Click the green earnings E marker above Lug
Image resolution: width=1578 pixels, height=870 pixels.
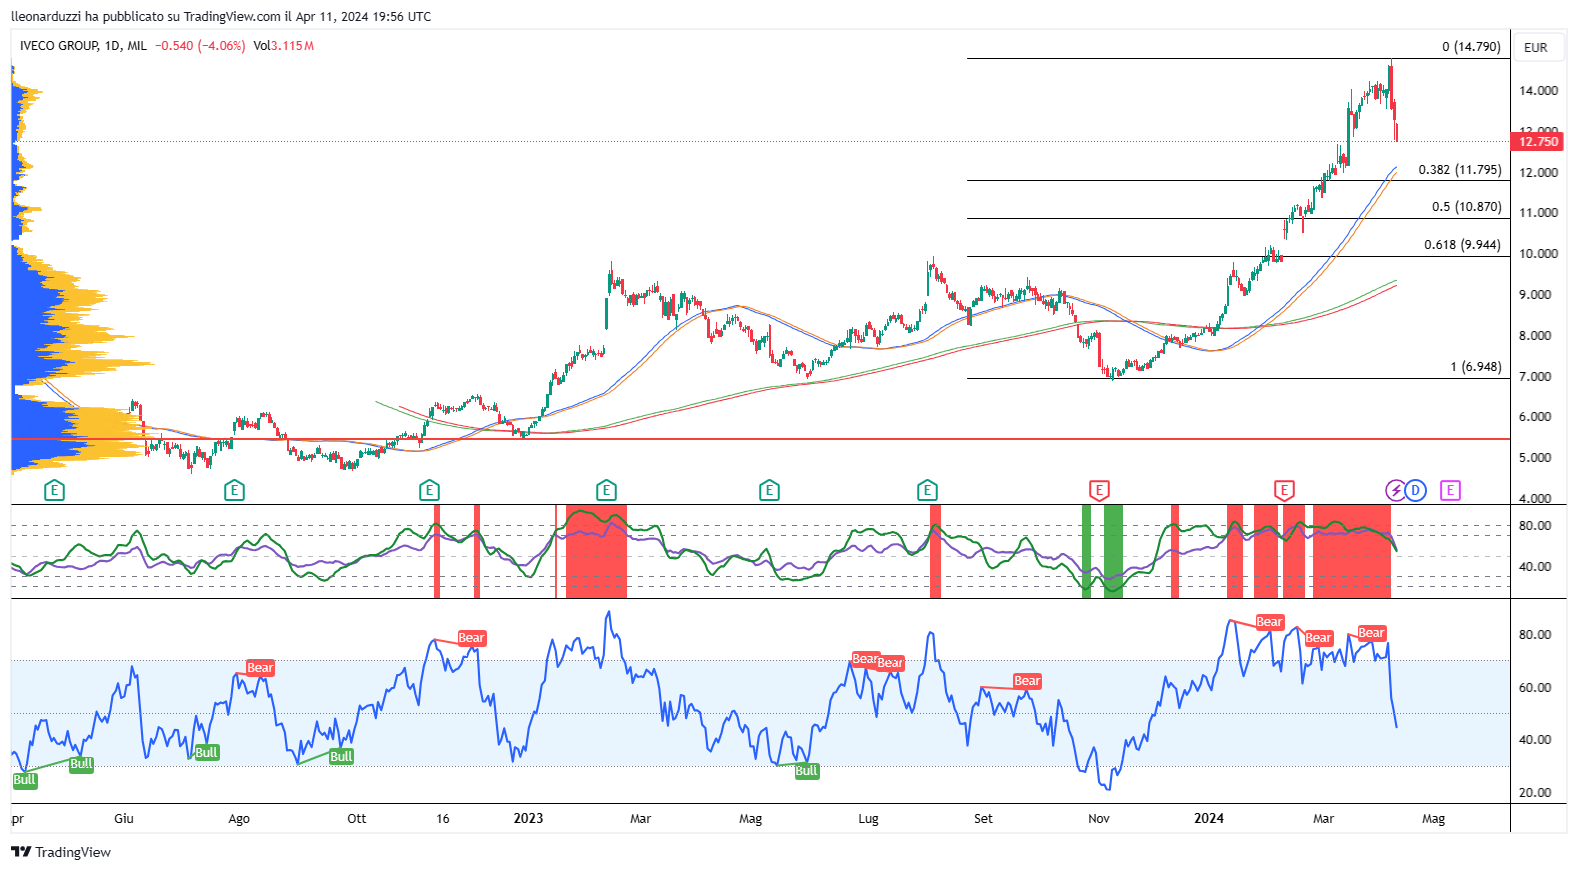927,490
